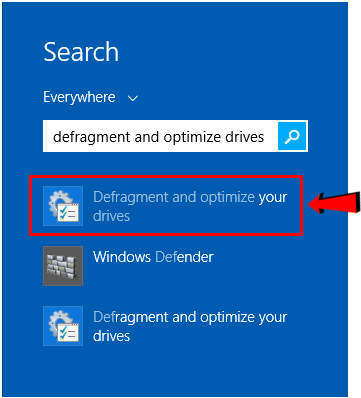Viewport: 361px width, 398px height.
Task: Click gear icon of bottom Defragment result
Action: [63, 326]
